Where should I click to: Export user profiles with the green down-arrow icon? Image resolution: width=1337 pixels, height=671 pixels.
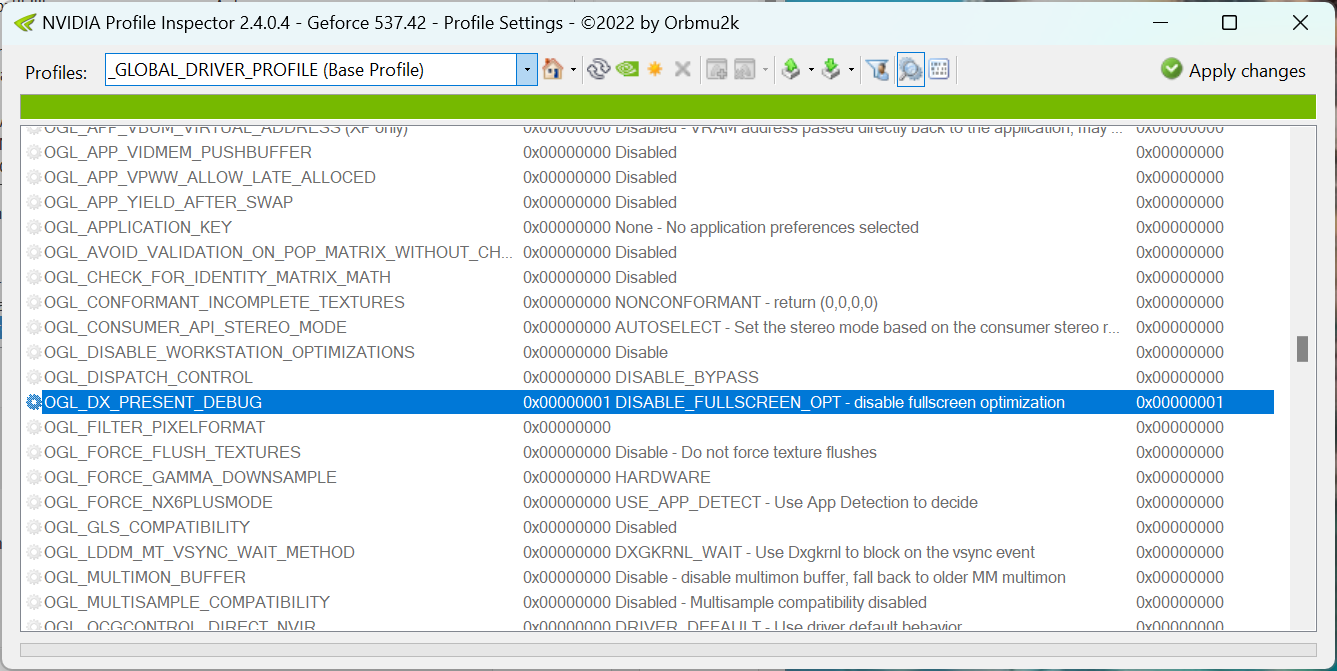pos(832,69)
